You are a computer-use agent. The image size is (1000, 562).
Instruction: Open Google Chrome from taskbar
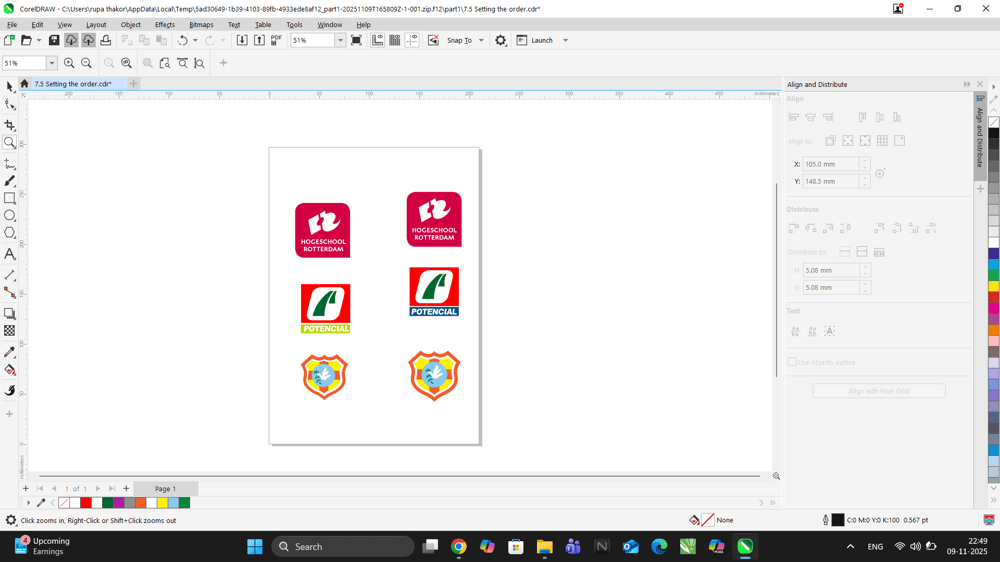tap(459, 547)
